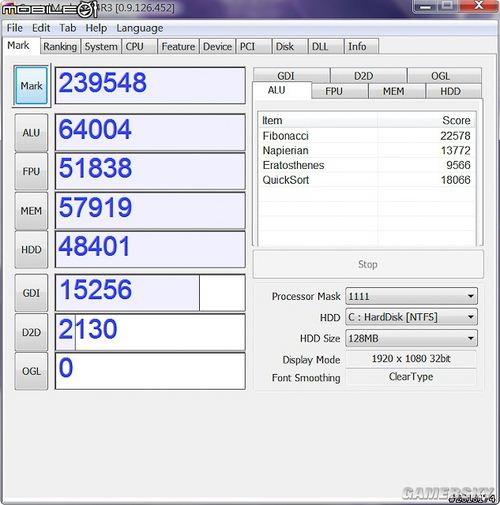Switch to the Ranking tab
The width and height of the screenshot is (500, 505).
click(60, 46)
